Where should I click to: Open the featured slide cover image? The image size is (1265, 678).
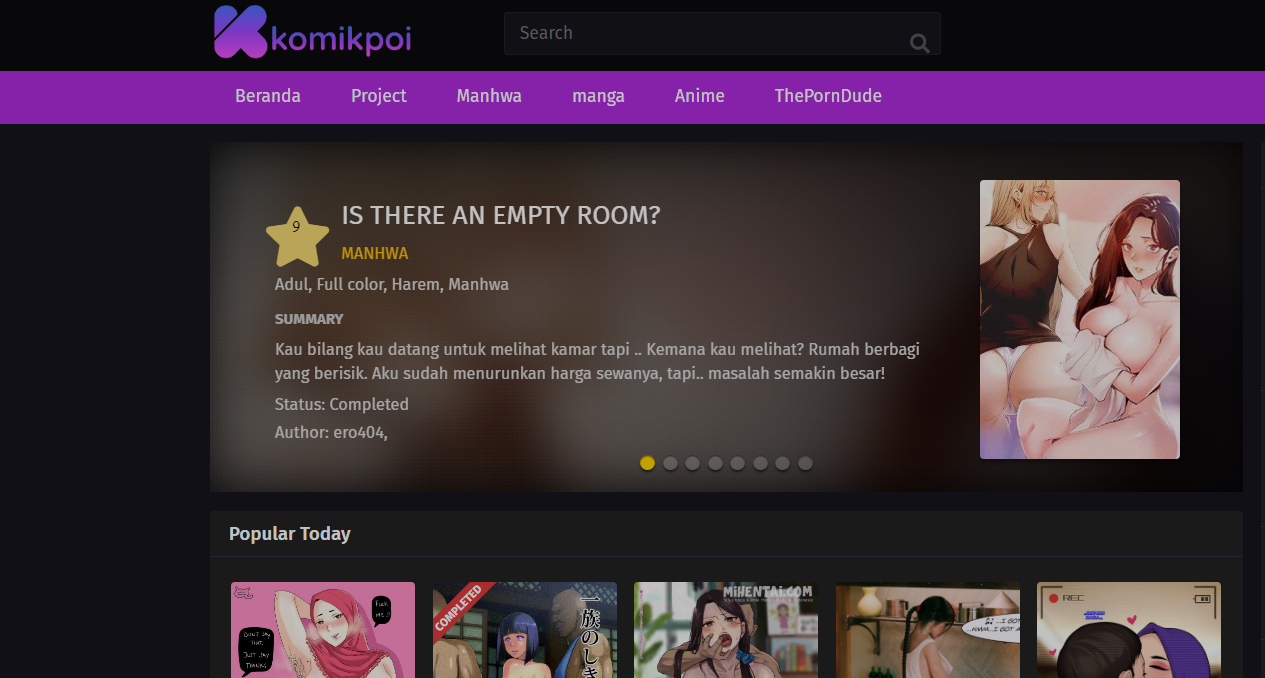pyautogui.click(x=1080, y=319)
